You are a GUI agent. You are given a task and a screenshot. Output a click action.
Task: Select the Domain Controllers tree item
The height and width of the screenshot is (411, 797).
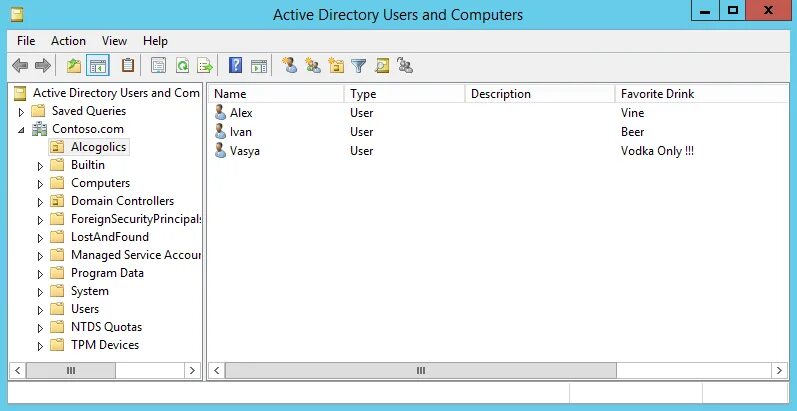(122, 201)
